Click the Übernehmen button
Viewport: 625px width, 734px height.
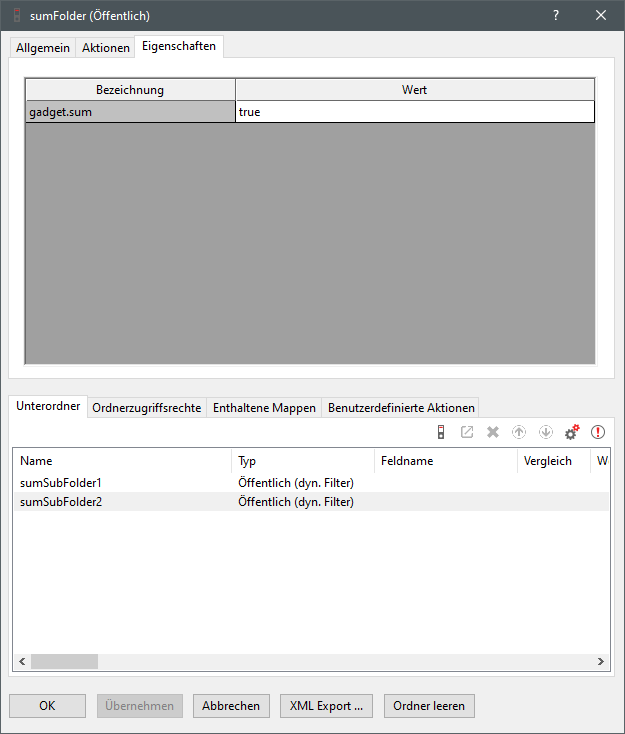(140, 705)
